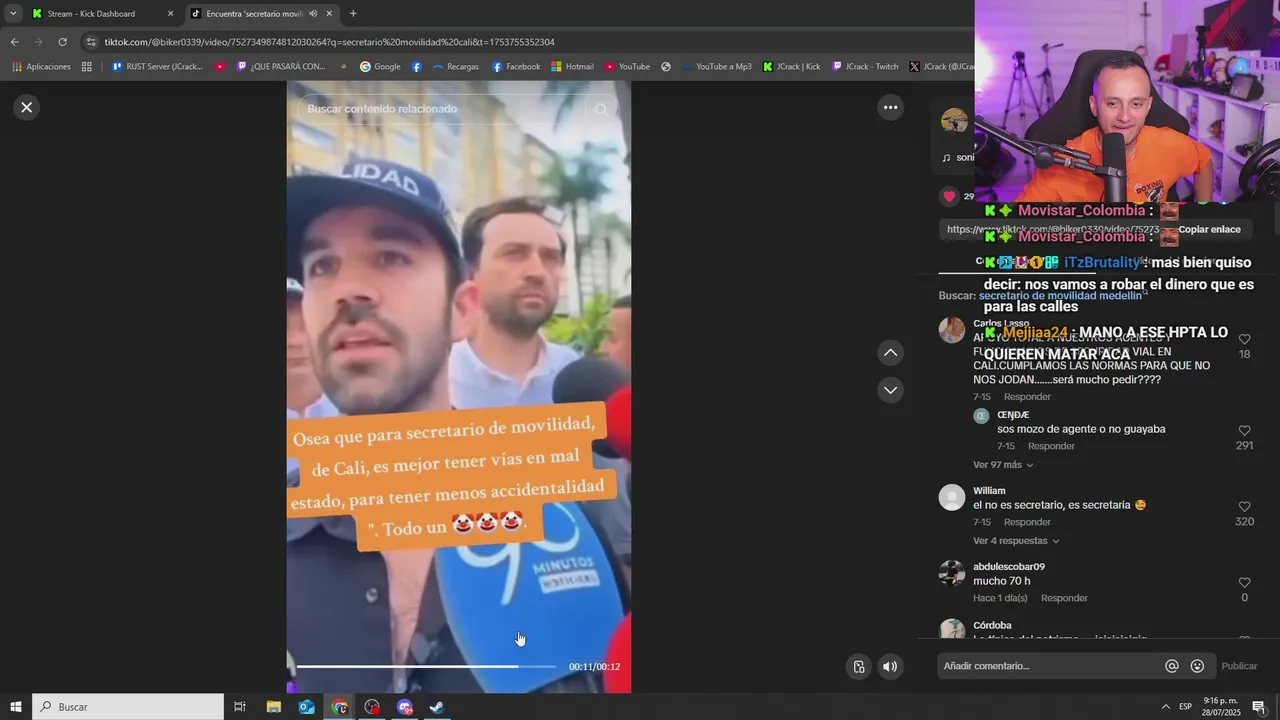Image resolution: width=1280 pixels, height=720 pixels.
Task: Click the taskbar 'Buscar' search box
Action: [x=128, y=707]
